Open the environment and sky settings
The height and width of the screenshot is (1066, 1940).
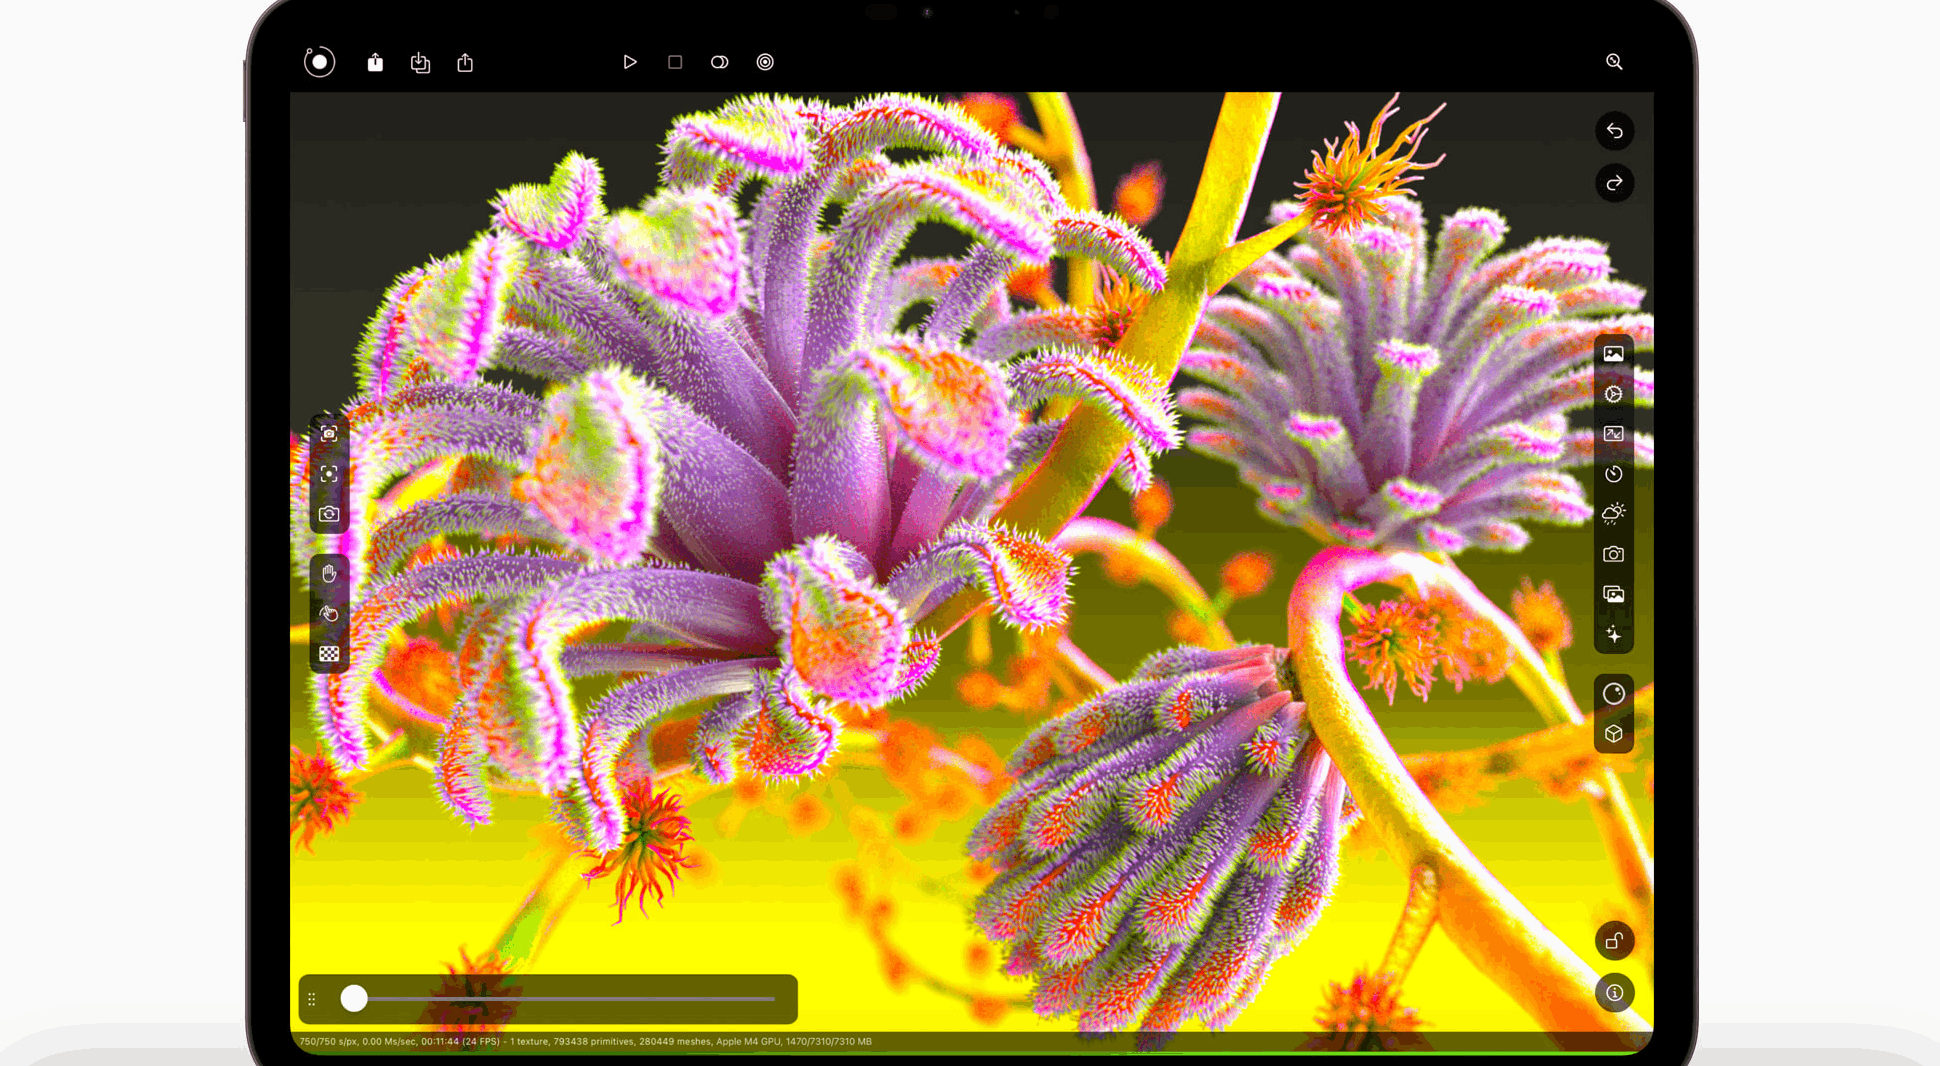pos(1614,513)
